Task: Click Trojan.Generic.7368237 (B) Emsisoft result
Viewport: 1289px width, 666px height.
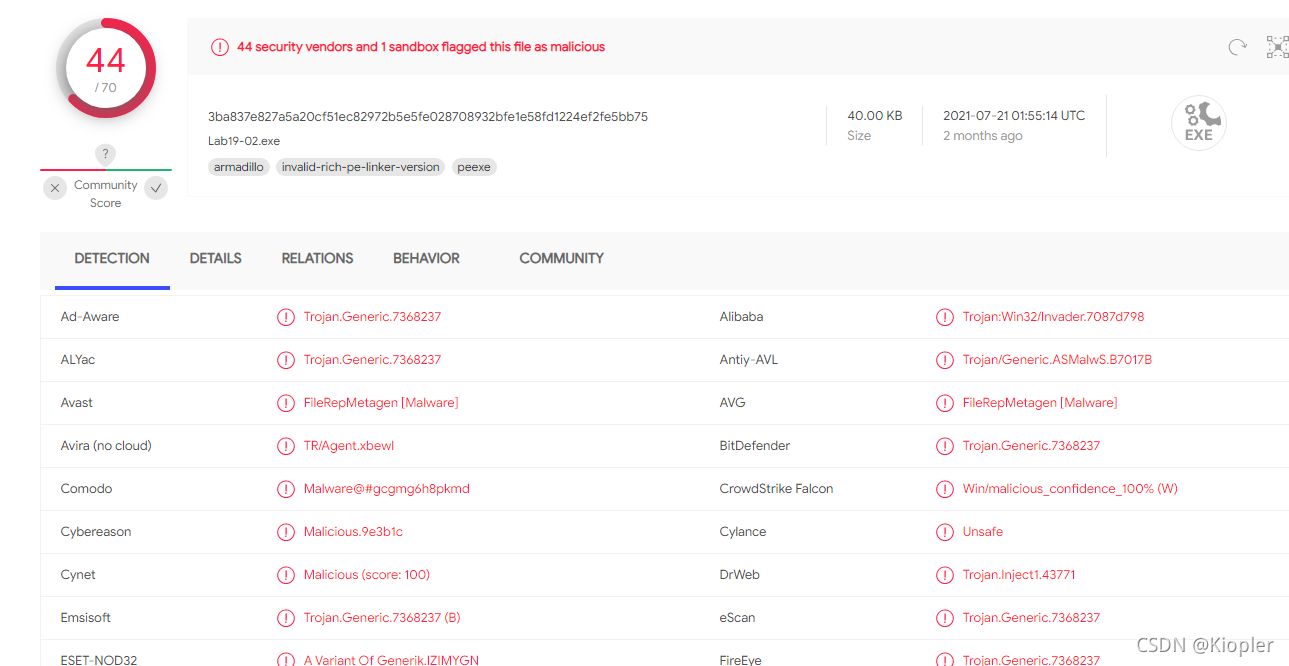Action: [x=382, y=618]
